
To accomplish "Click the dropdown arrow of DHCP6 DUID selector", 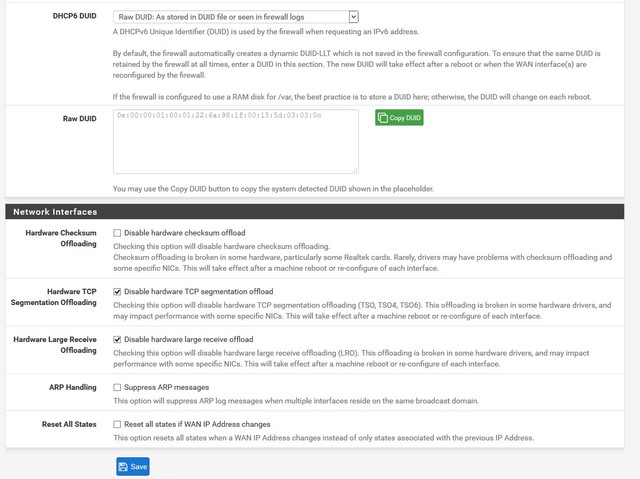I will click(353, 17).
